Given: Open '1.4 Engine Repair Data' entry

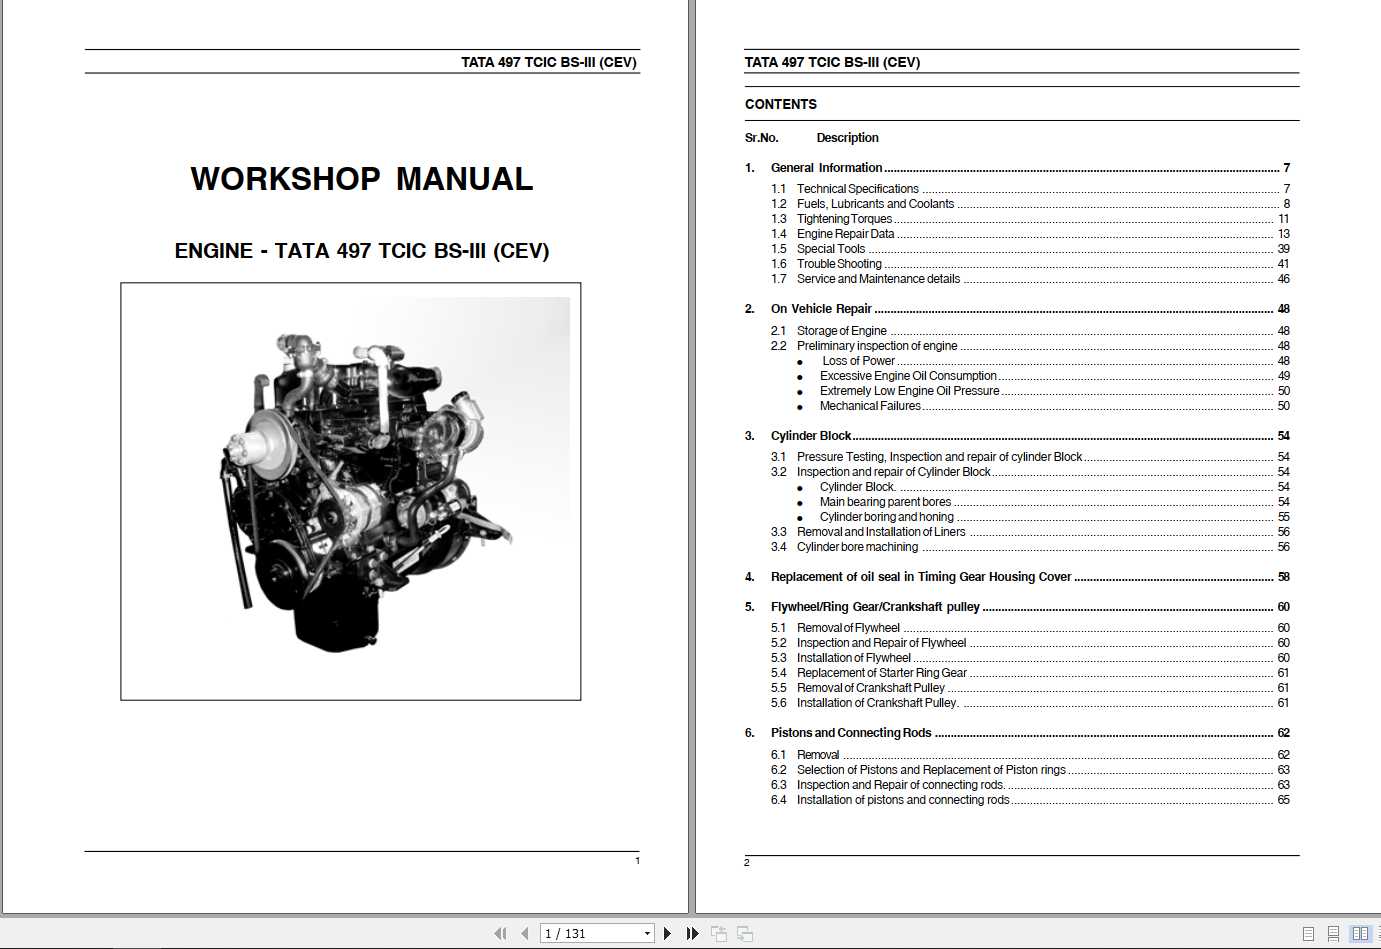Looking at the screenshot, I should tap(1030, 234).
